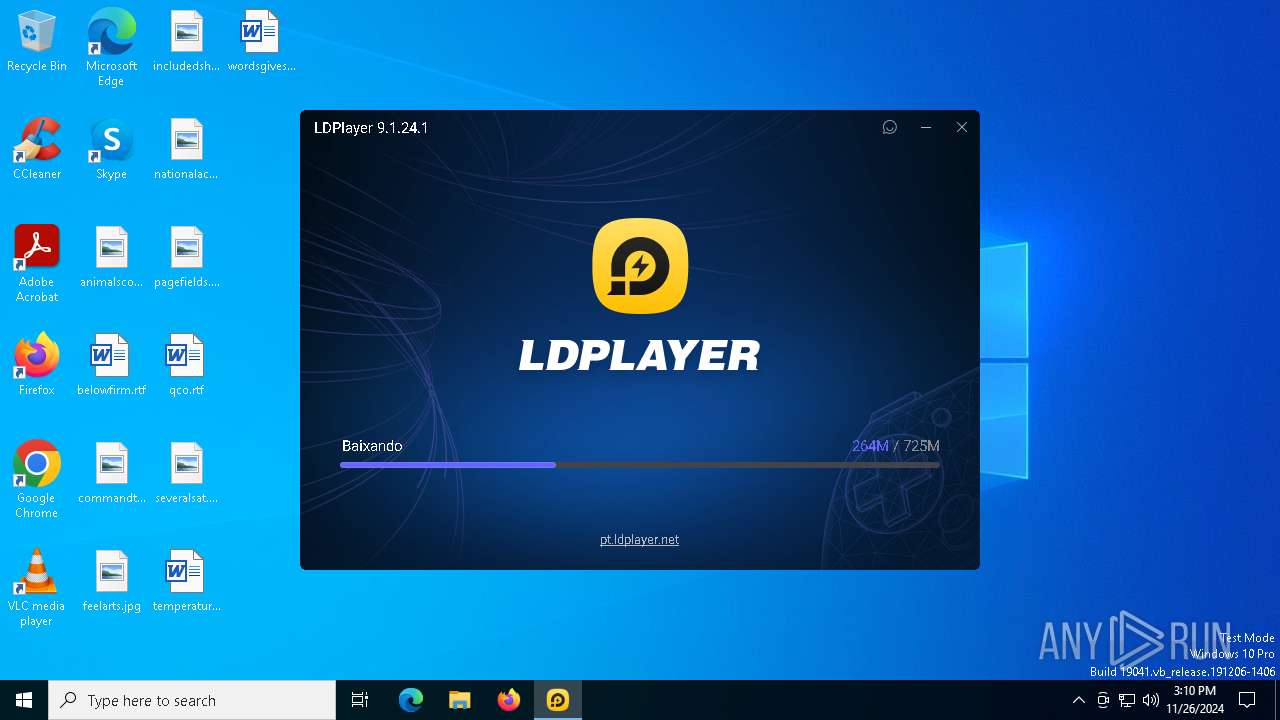Image resolution: width=1280 pixels, height=720 pixels.
Task: Click the Baixando download progress bar
Action: 640,465
